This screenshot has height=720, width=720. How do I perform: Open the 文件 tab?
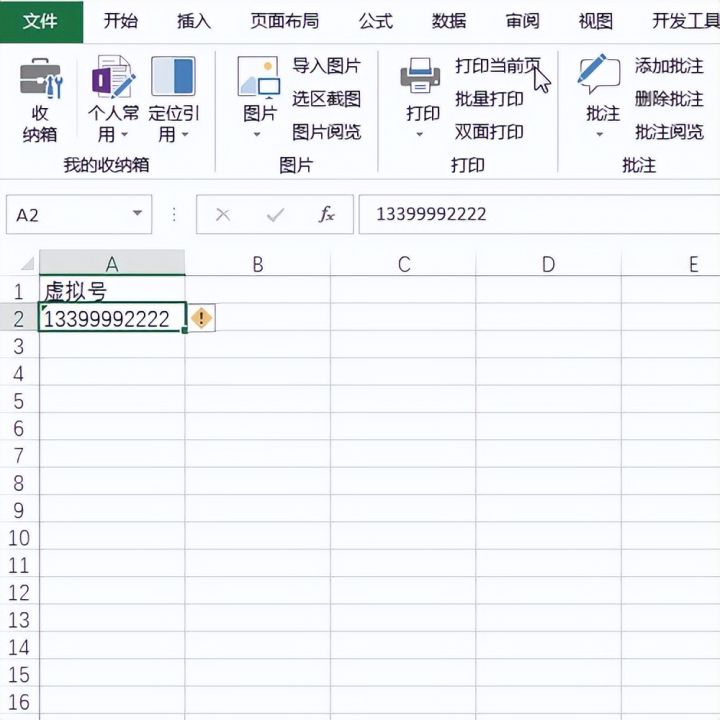(41, 22)
